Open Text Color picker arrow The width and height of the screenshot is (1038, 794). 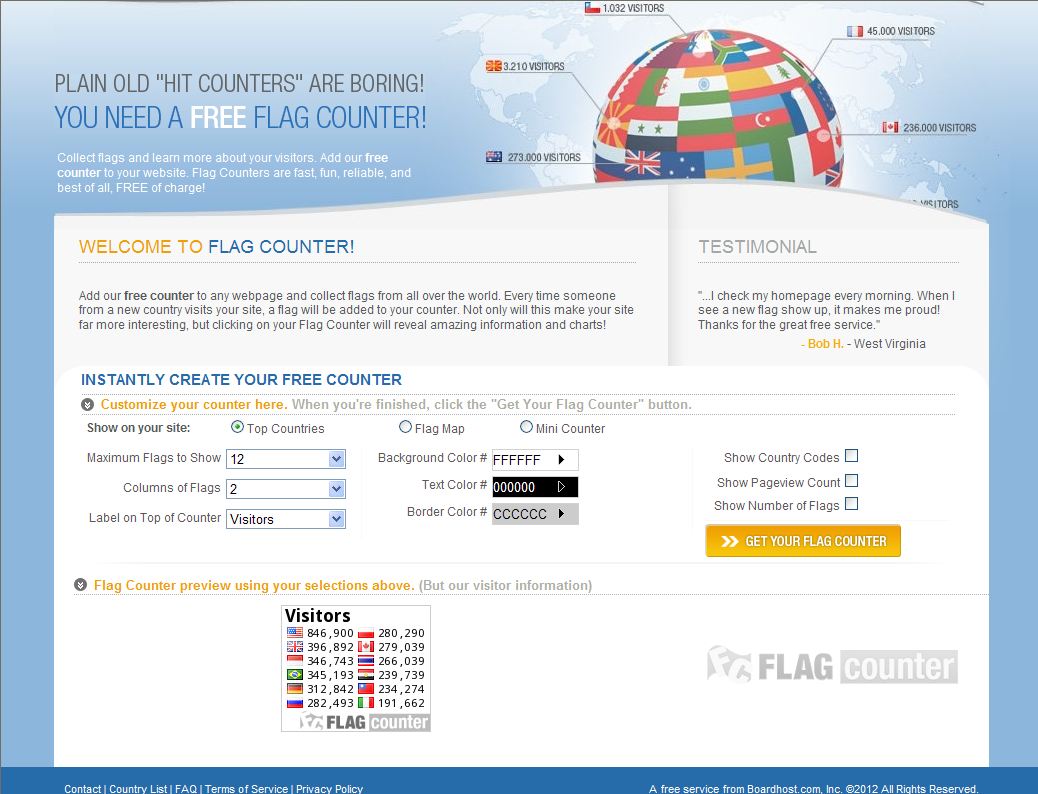(x=561, y=487)
